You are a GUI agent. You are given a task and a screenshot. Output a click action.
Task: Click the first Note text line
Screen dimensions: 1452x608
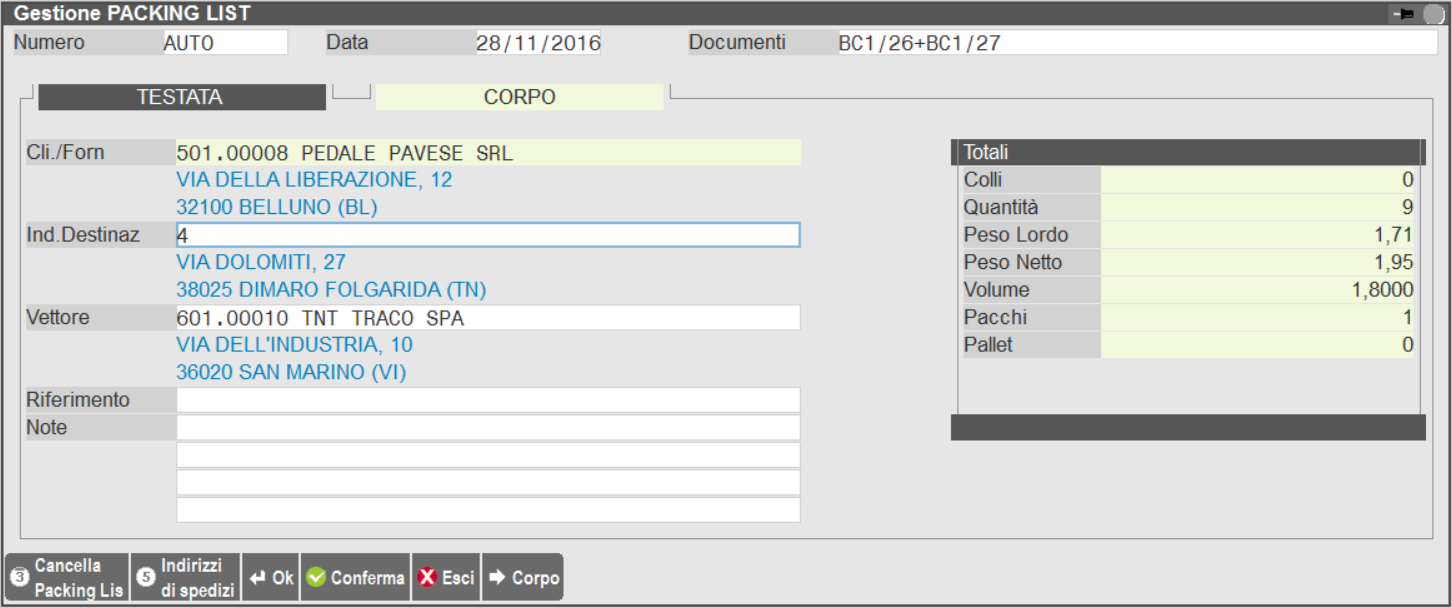pos(488,428)
